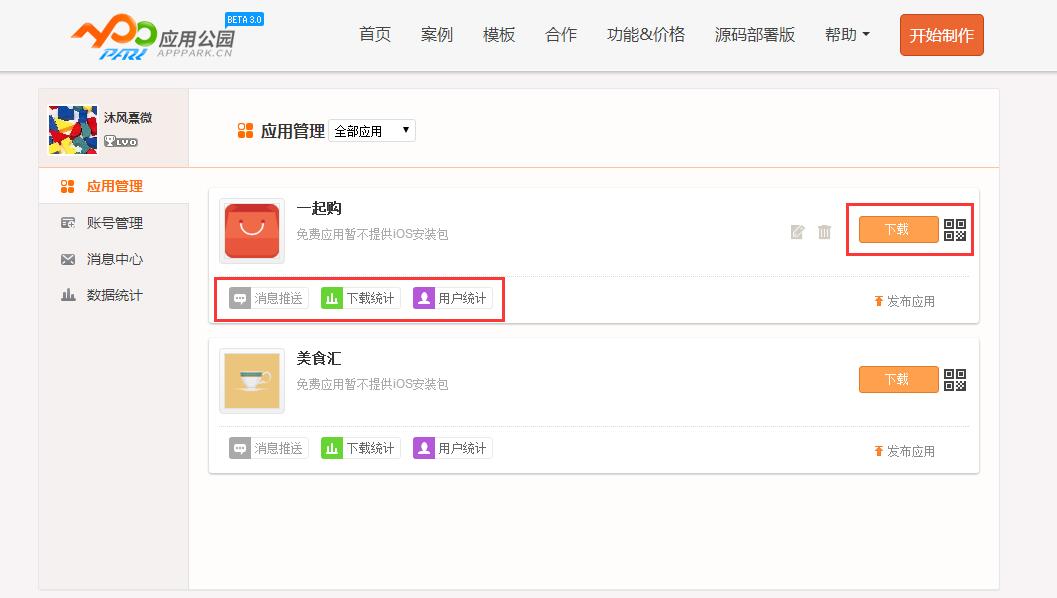Open 下载统计 for 一起购 app
Screen dimensions: 1057x598
360,298
